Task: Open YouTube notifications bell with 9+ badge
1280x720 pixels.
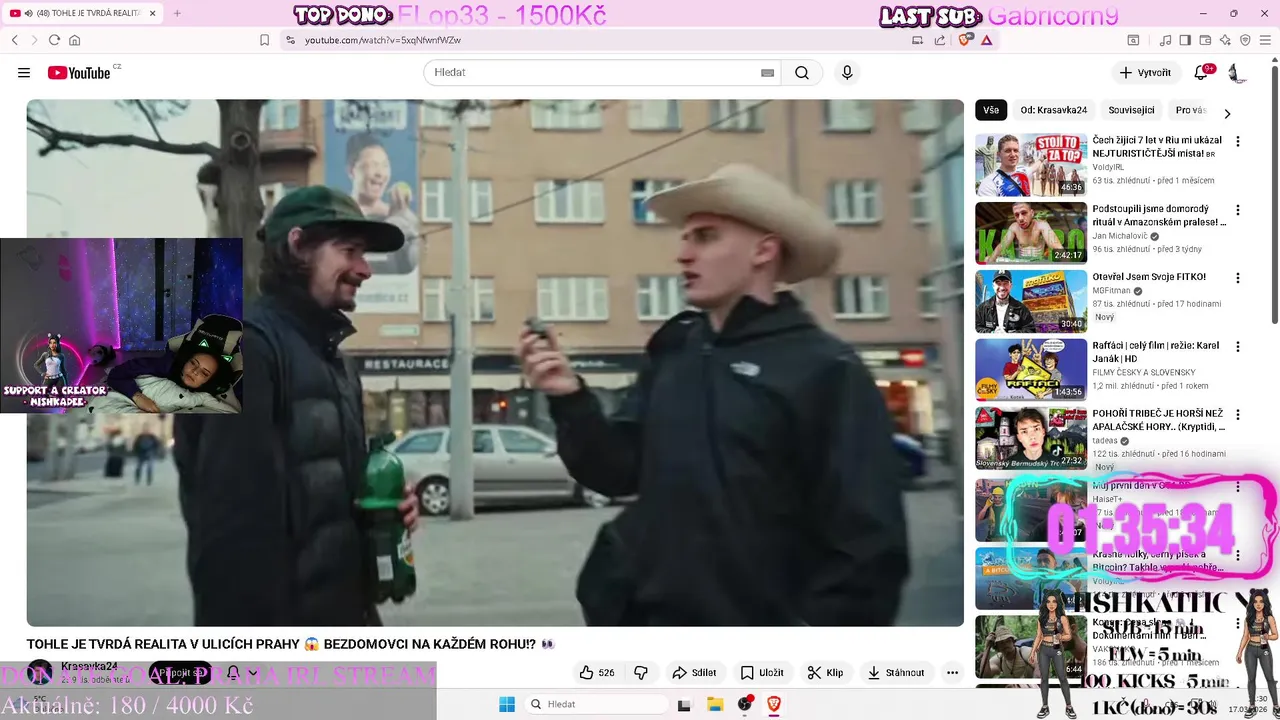Action: click(x=1202, y=72)
